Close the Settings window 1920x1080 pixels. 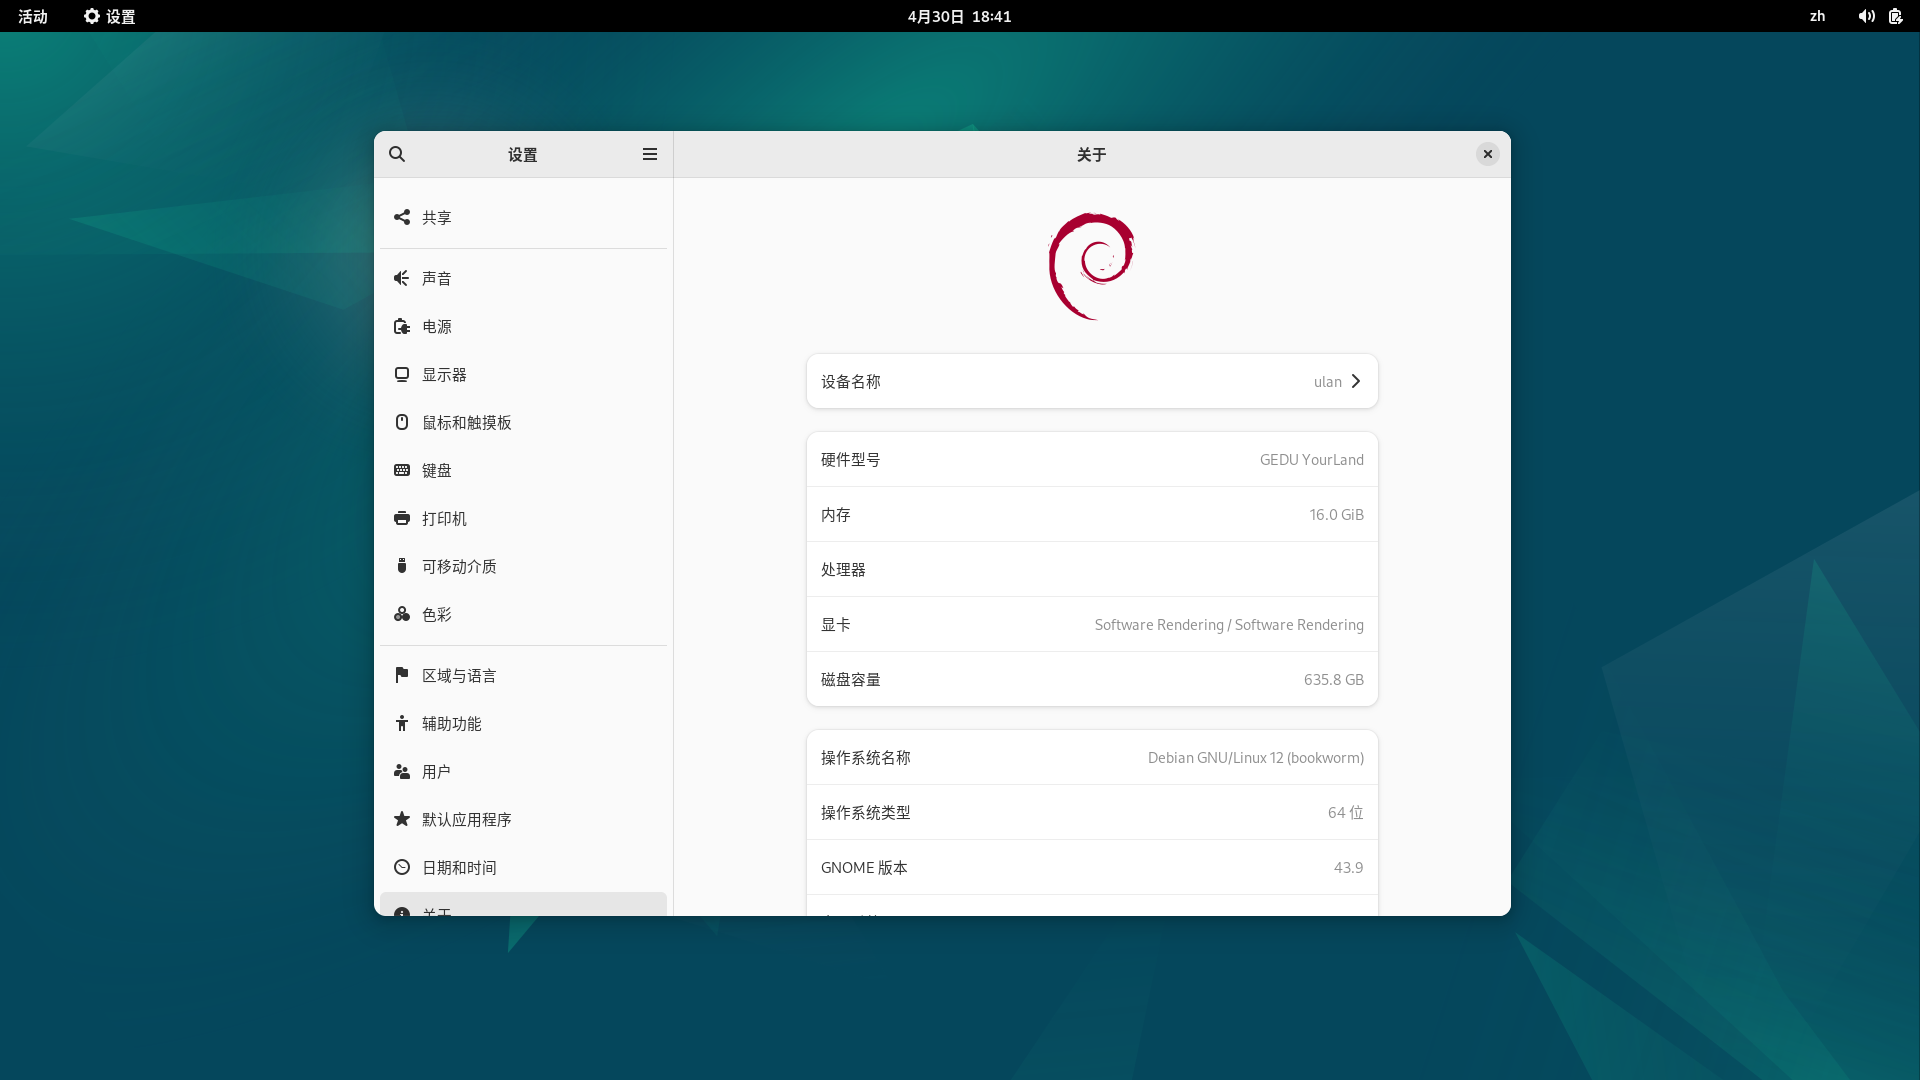point(1488,154)
